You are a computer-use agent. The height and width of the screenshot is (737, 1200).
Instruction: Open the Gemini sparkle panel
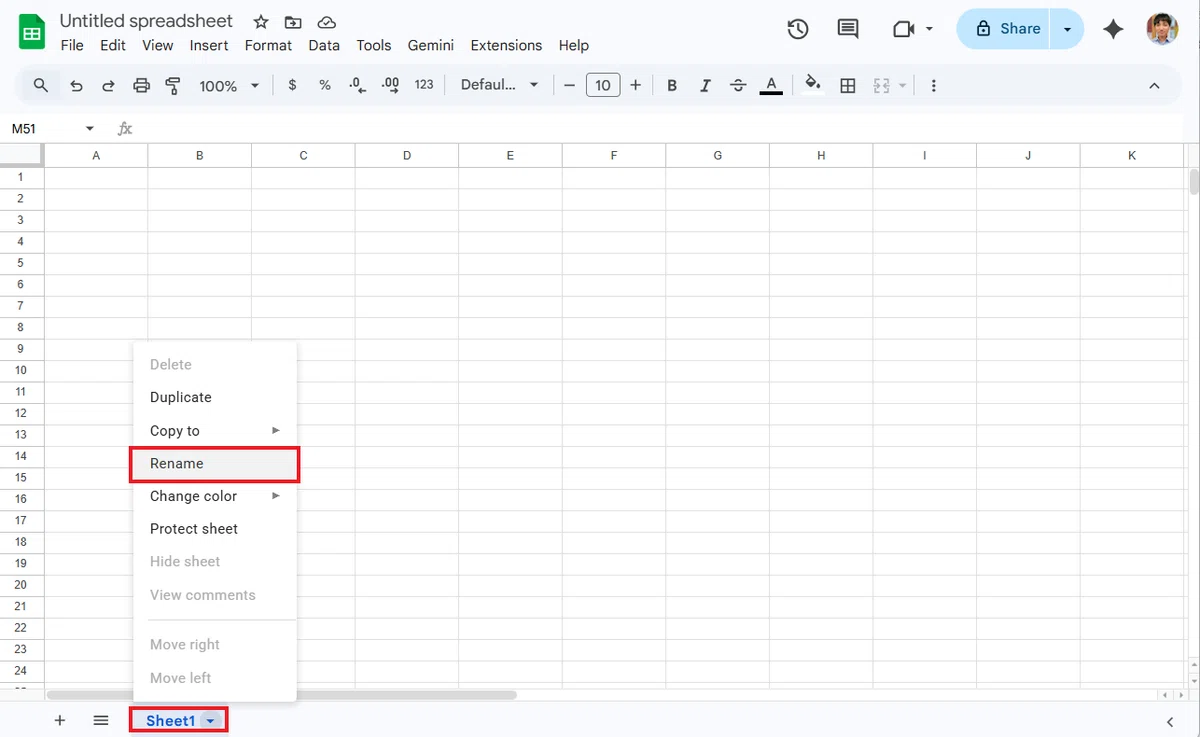[1113, 29]
